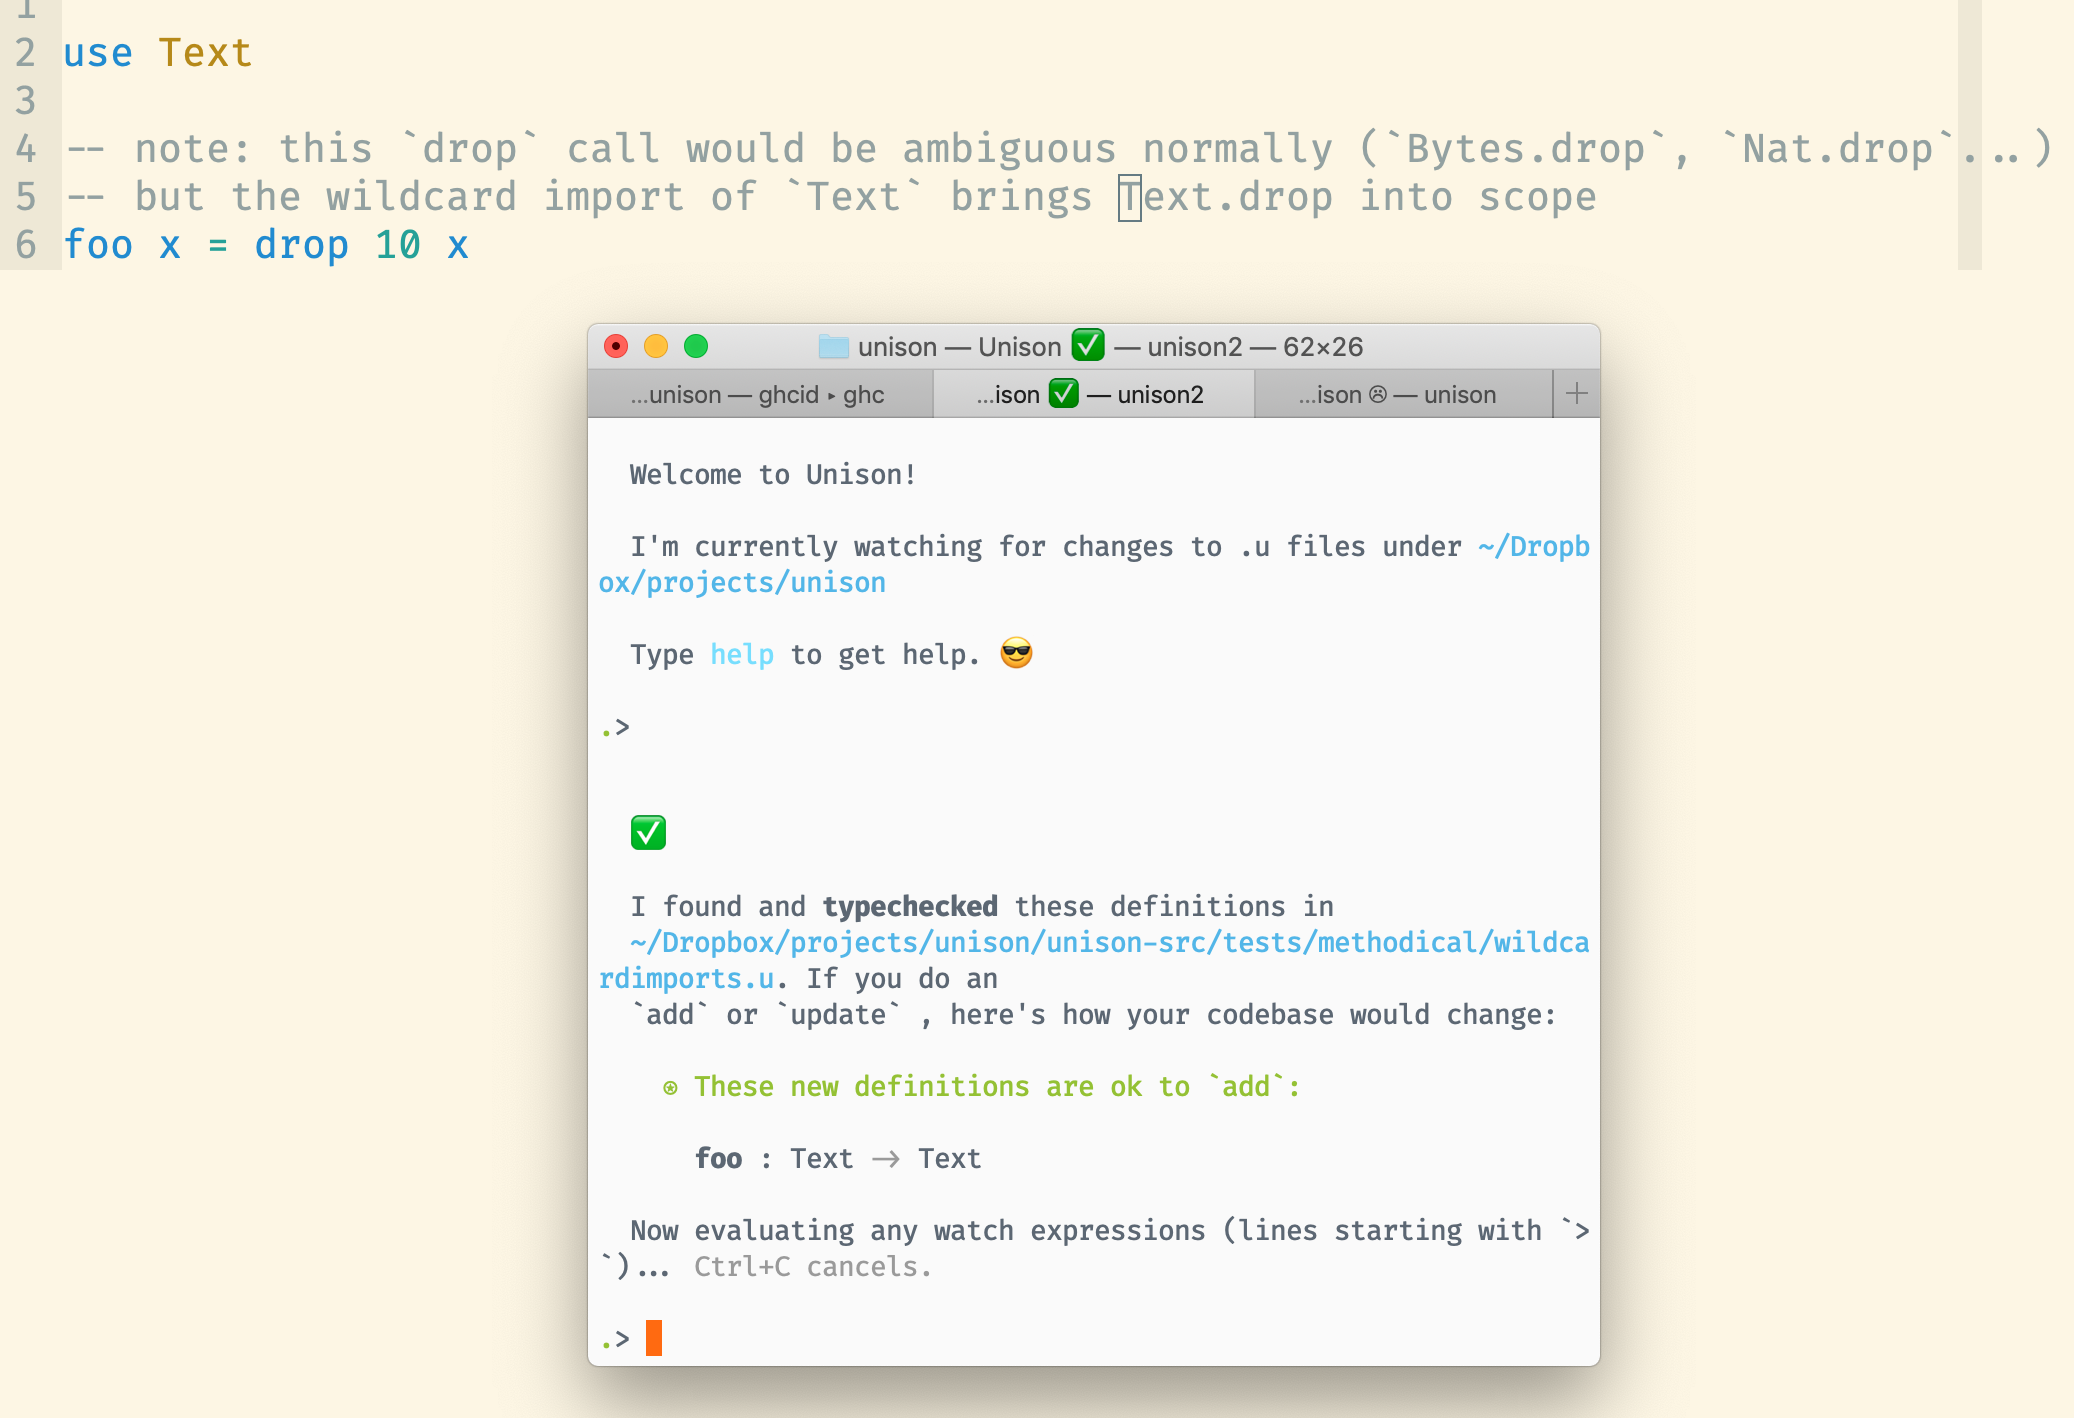Click the green checkmark badge in the window title
Viewport: 2074px width, 1418px height.
1088,346
